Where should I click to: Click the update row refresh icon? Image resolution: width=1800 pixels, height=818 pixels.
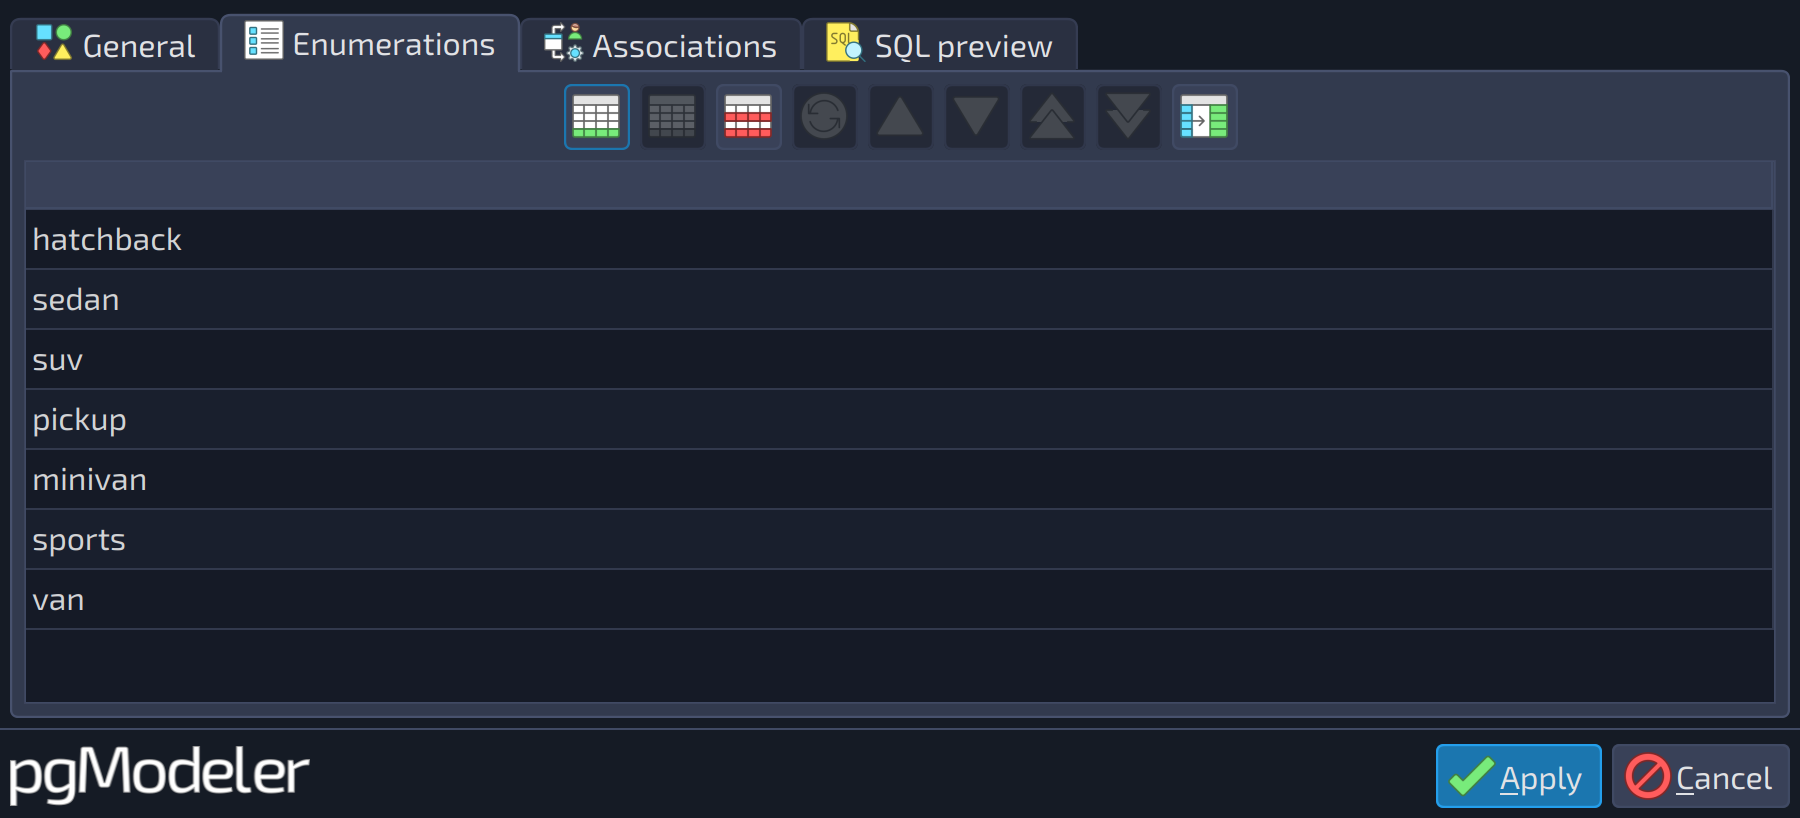coord(825,117)
